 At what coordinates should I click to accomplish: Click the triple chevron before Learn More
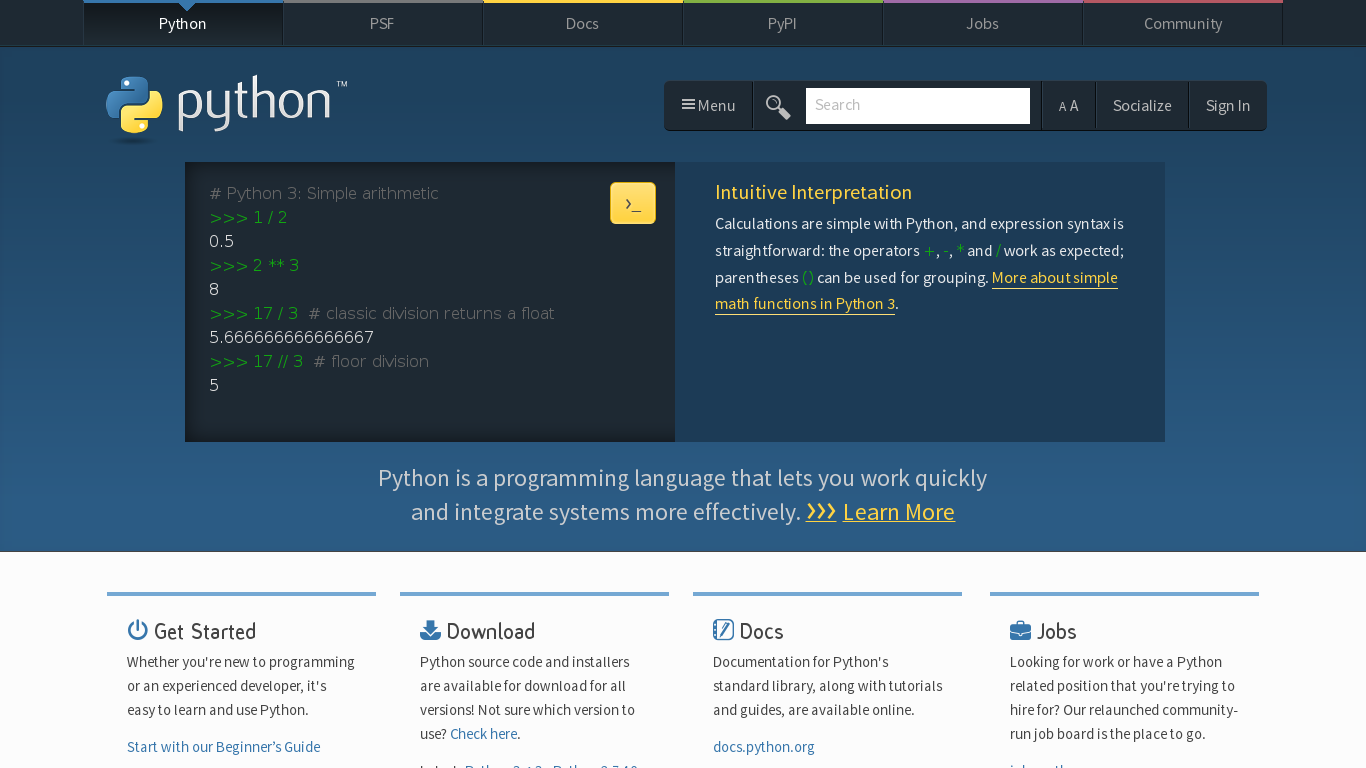[821, 511]
